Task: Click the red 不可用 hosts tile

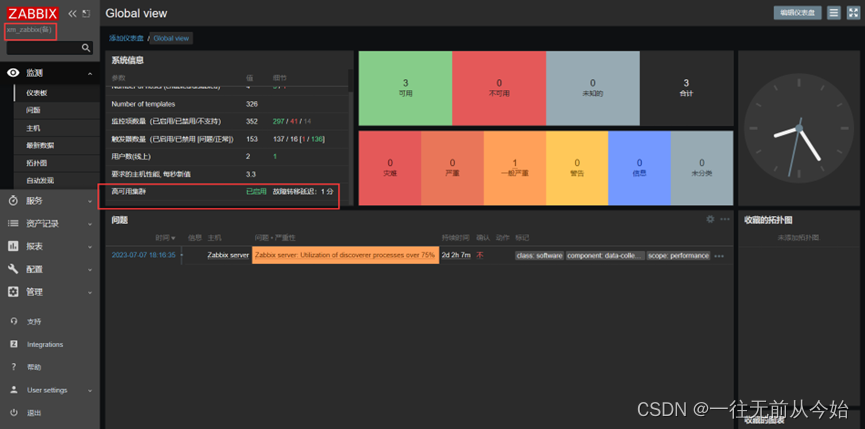Action: point(499,88)
